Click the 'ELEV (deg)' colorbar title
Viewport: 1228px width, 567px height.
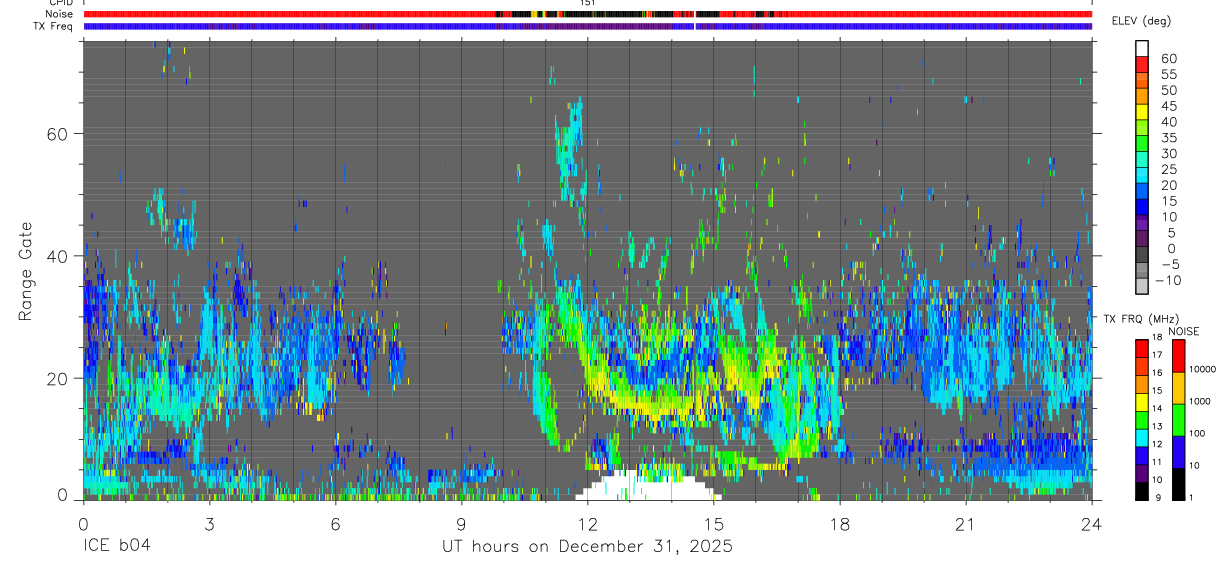pyautogui.click(x=1141, y=21)
